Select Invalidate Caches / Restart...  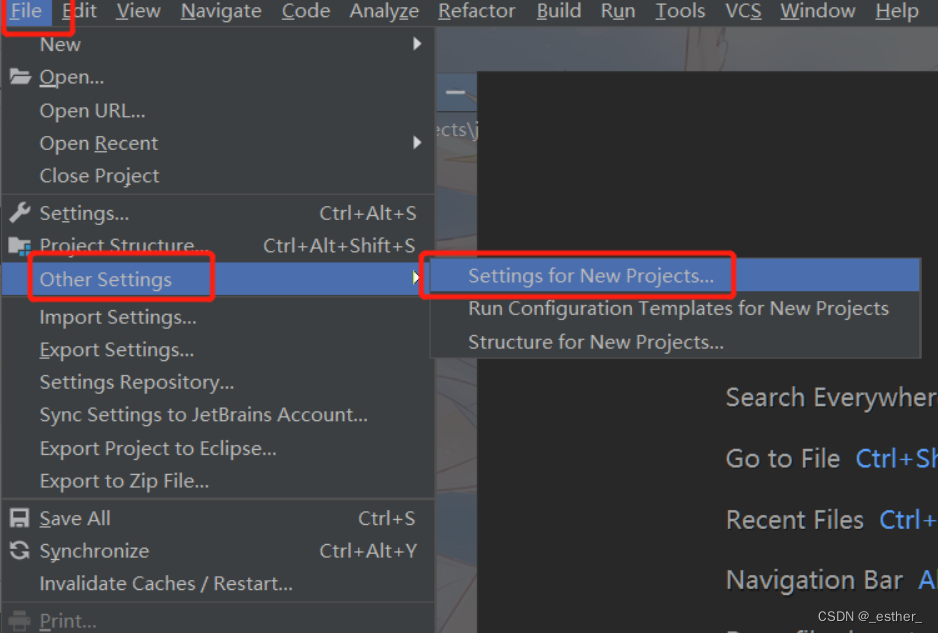tap(218, 584)
